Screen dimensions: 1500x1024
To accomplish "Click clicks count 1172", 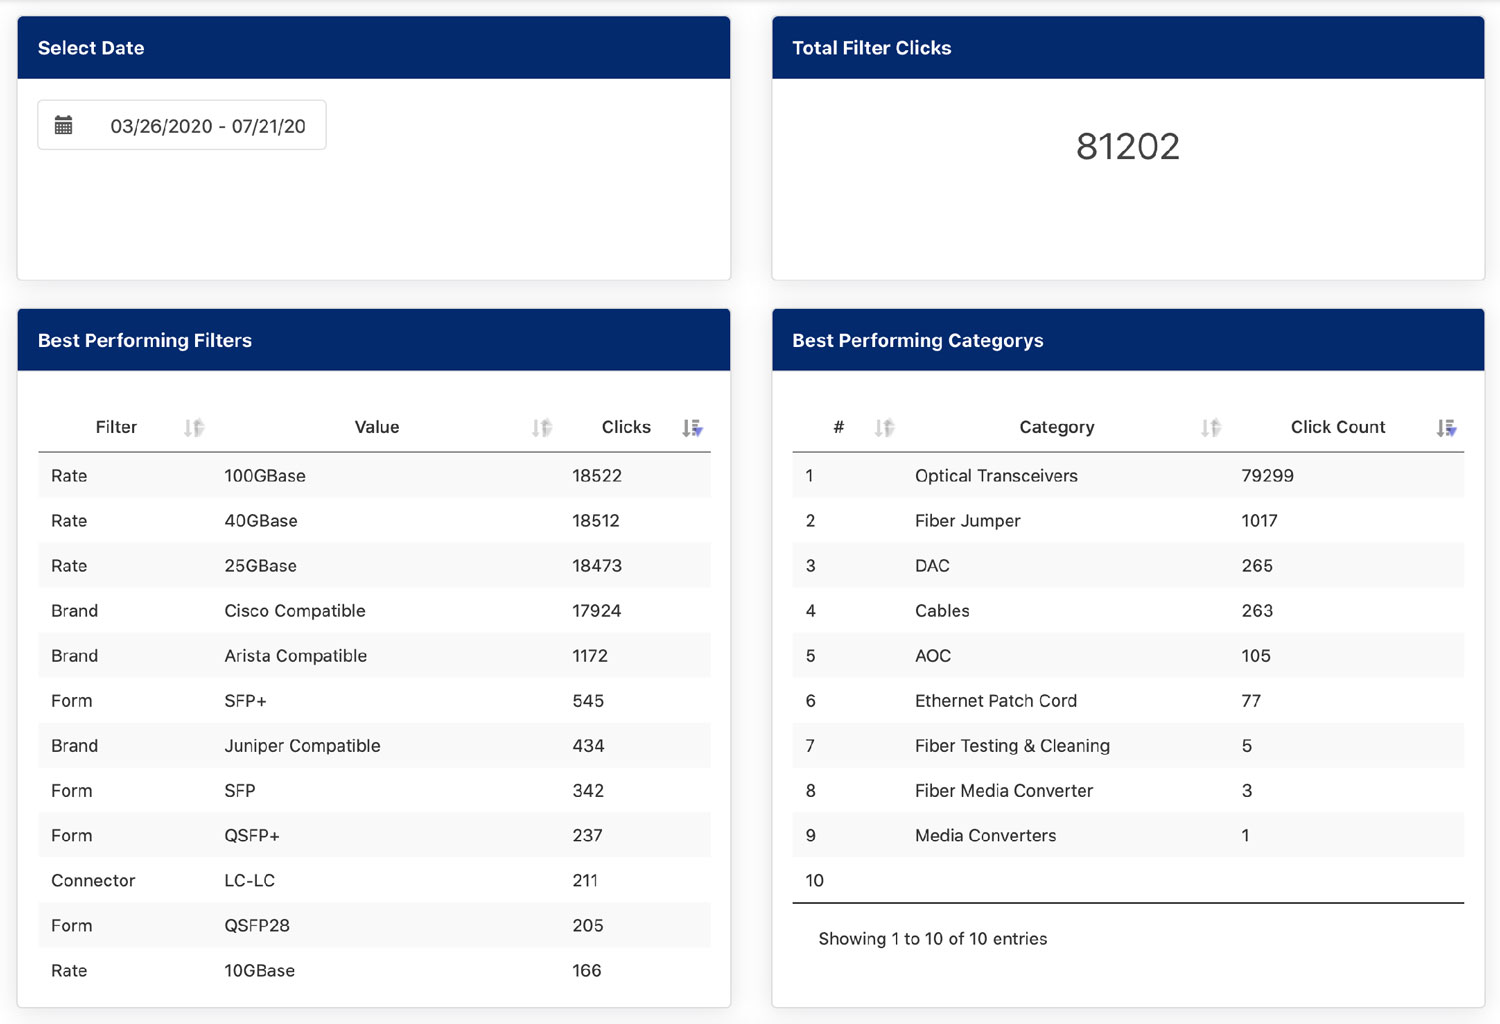I will (590, 656).
